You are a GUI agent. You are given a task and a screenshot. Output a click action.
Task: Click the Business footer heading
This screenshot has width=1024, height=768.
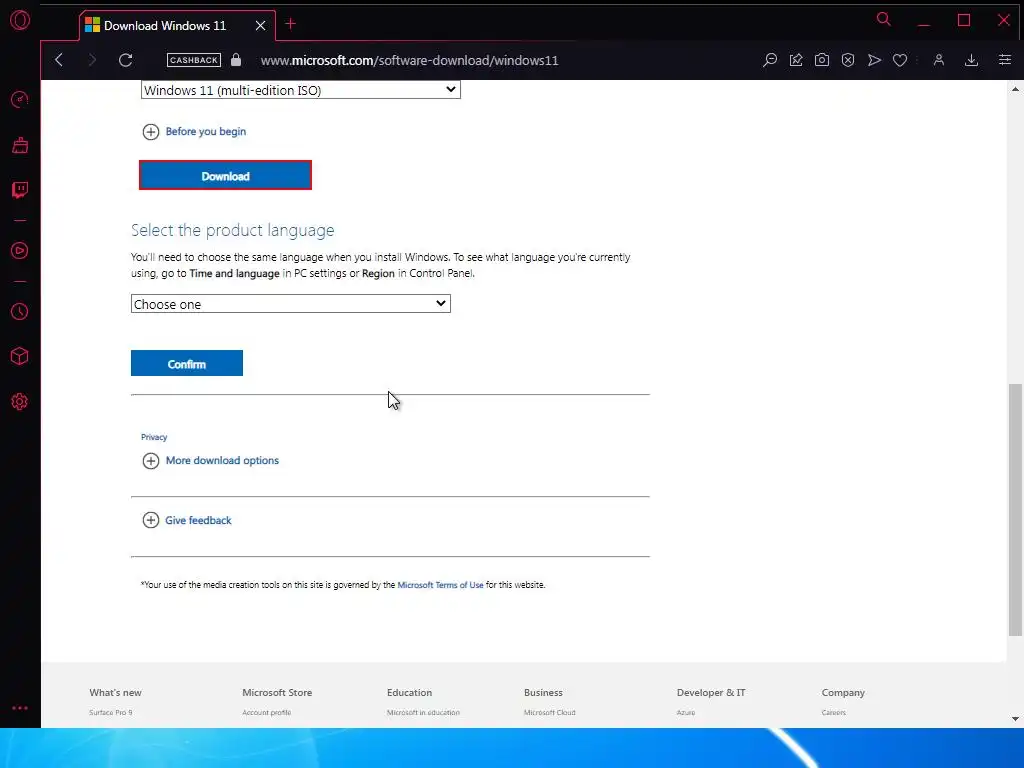pos(543,692)
